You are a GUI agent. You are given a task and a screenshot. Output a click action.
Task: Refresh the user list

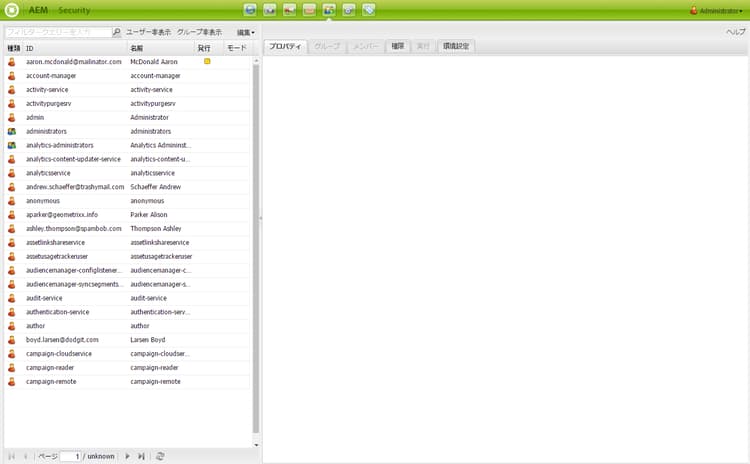[160, 456]
